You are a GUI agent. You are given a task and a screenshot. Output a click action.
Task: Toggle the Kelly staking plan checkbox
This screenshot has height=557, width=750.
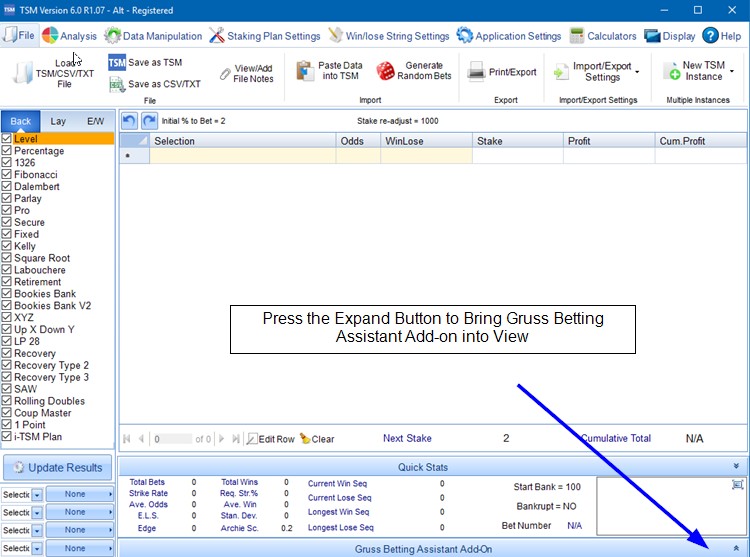7,246
